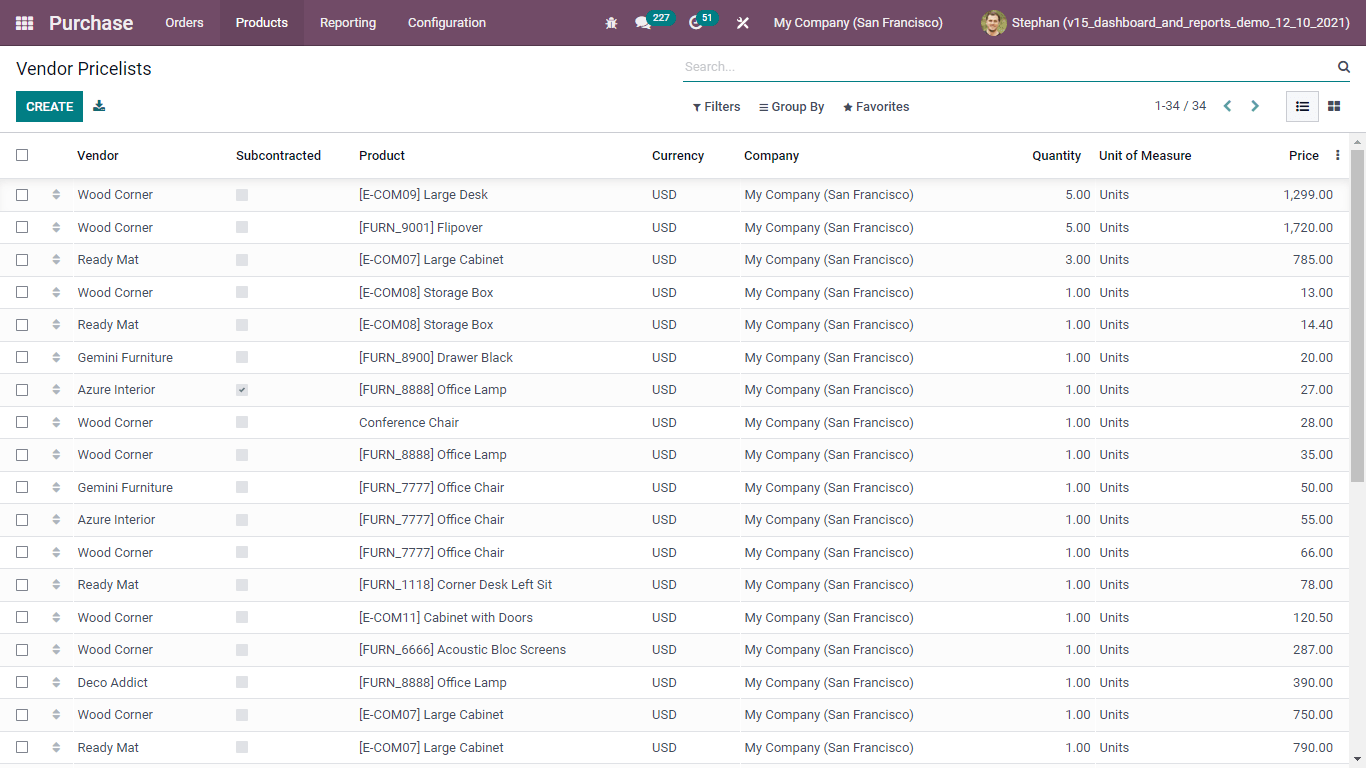The height and width of the screenshot is (768, 1366).
Task: Click the CREATE button
Action: point(49,106)
